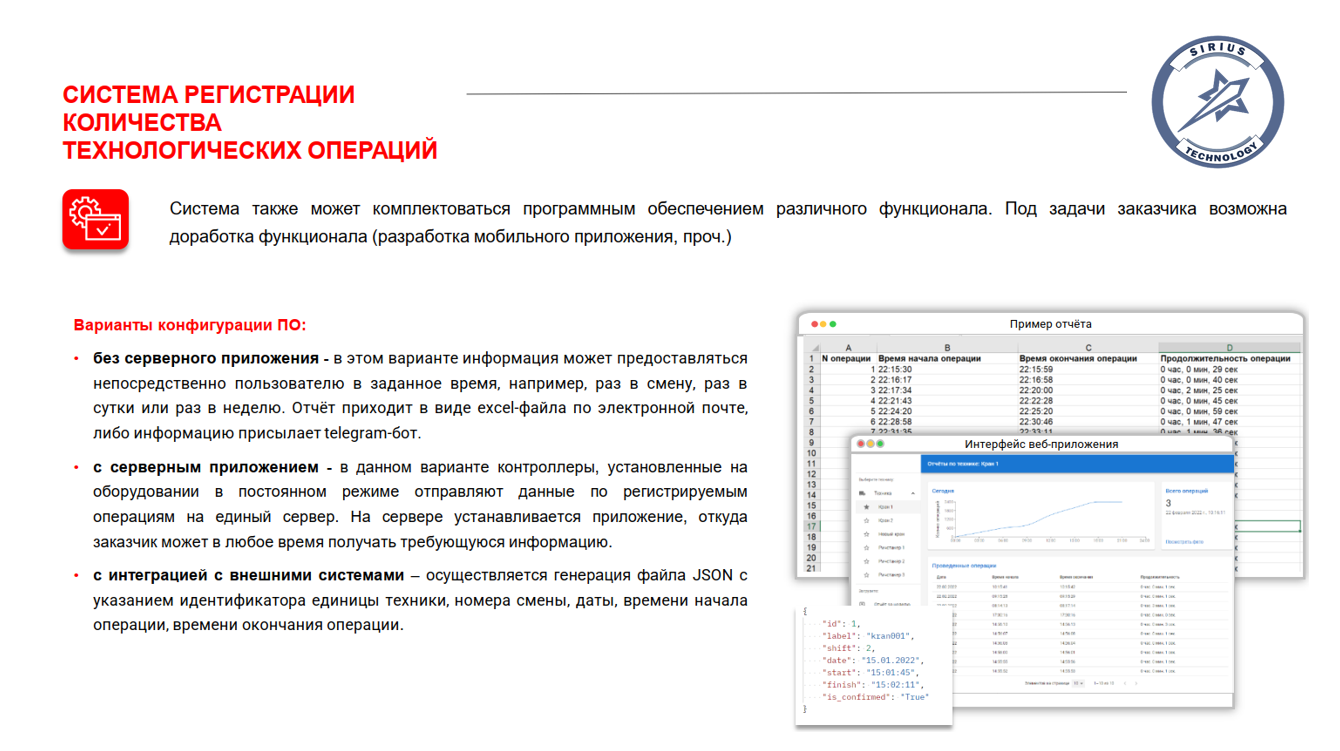Go to next page of operations table
This screenshot has width=1340, height=751.
pyautogui.click(x=1136, y=684)
